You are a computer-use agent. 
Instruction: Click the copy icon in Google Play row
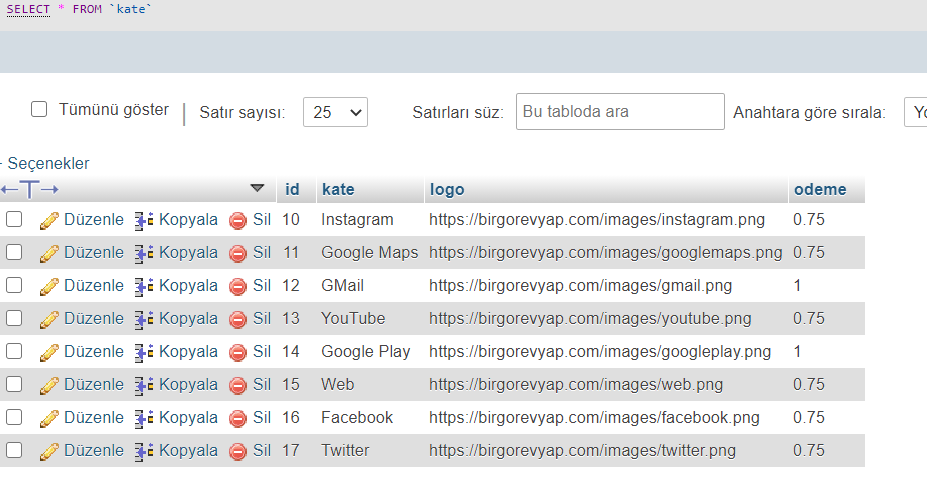144,353
